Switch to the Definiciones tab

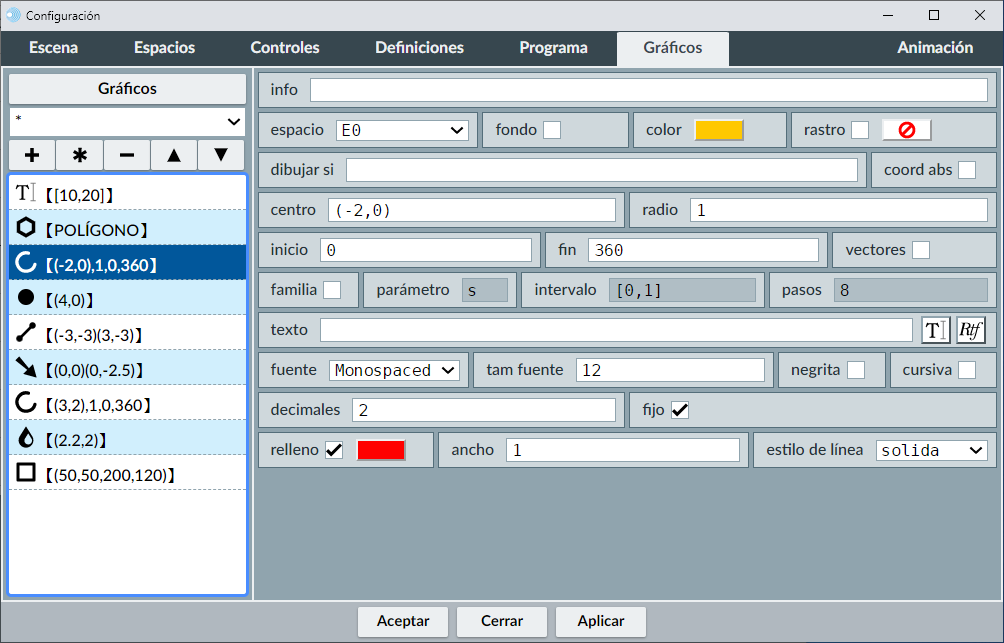click(x=419, y=48)
